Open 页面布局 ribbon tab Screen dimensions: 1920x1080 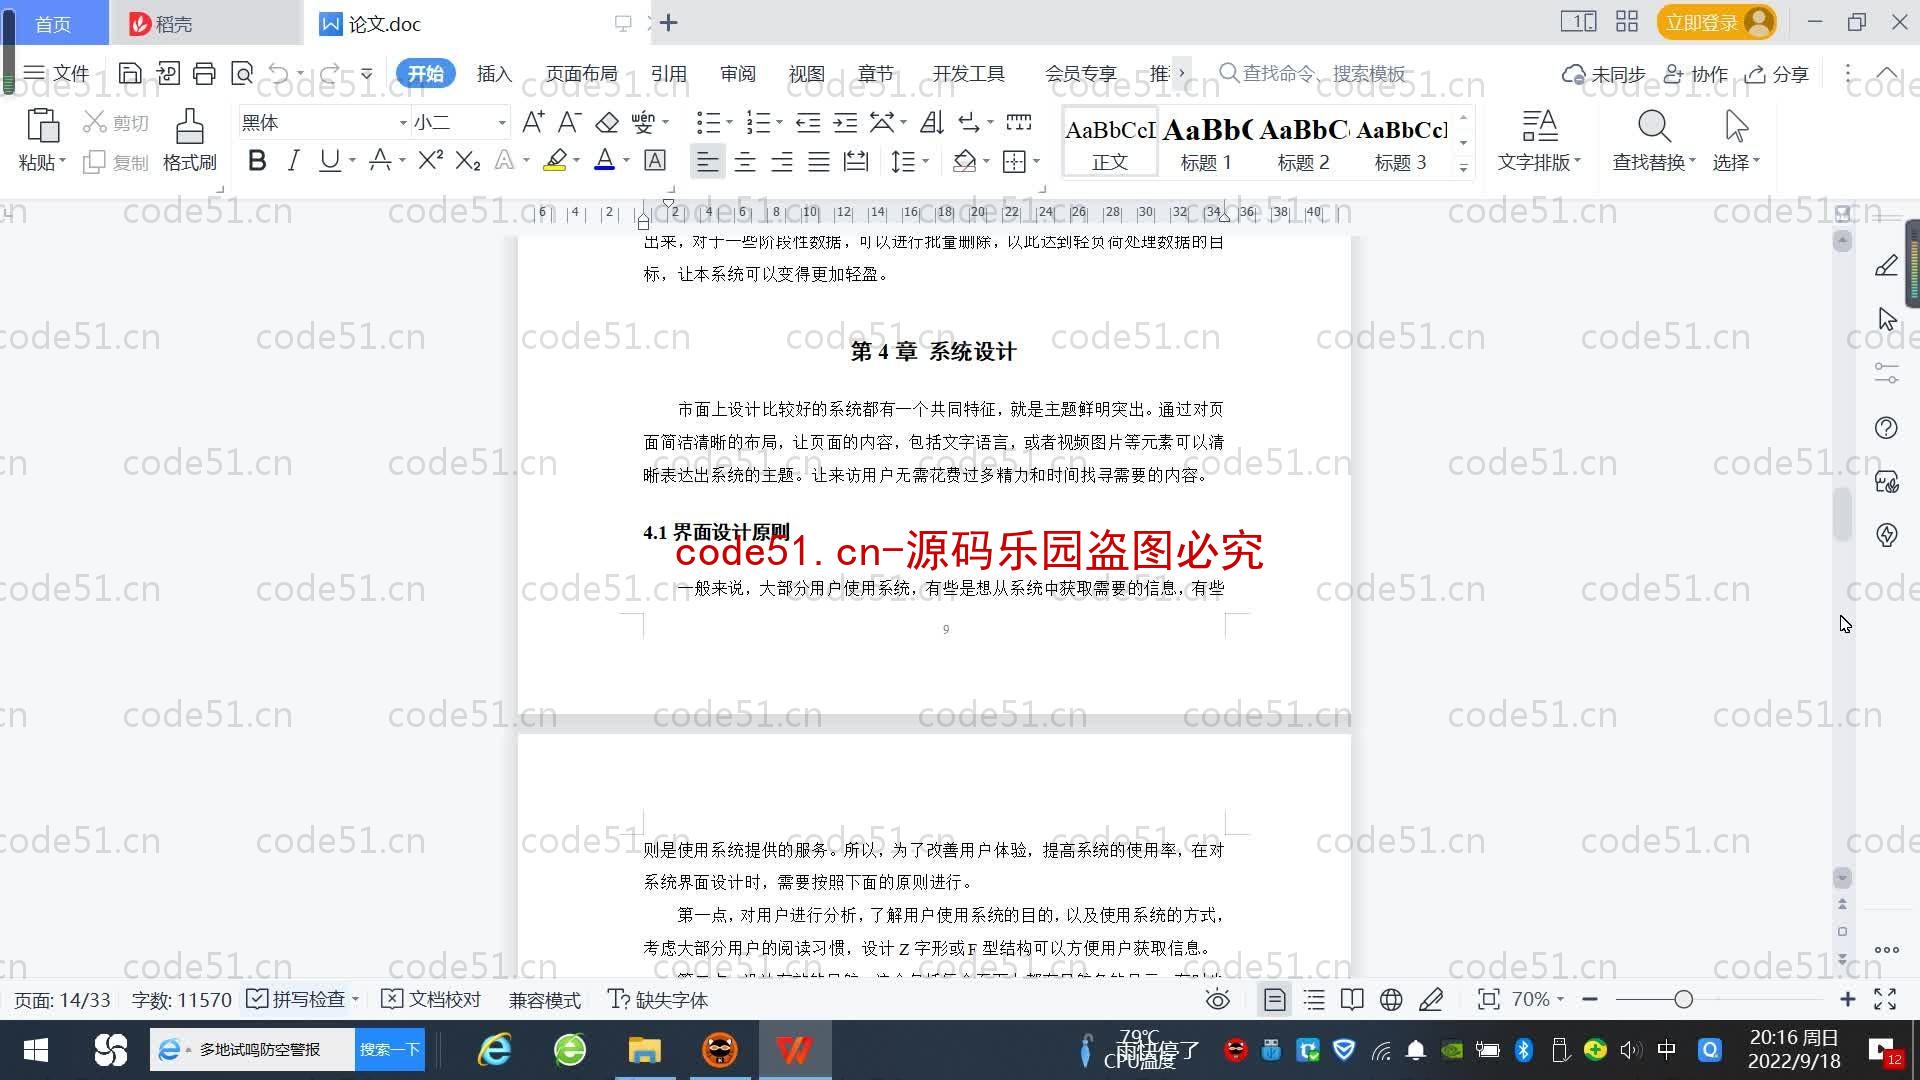tap(580, 74)
